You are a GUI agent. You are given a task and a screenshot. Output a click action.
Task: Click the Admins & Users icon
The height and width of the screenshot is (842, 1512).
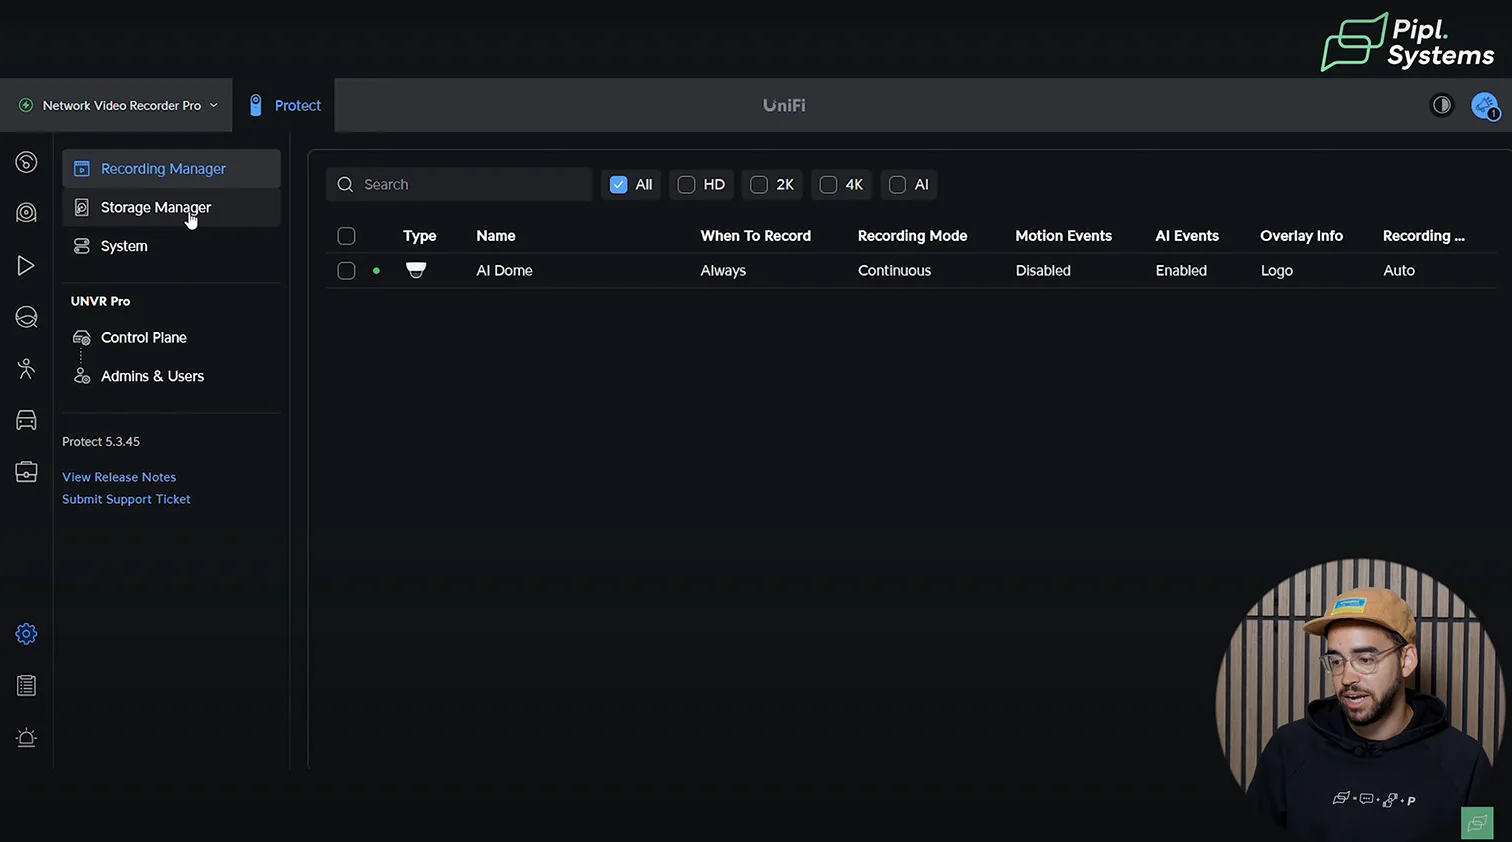tap(82, 376)
